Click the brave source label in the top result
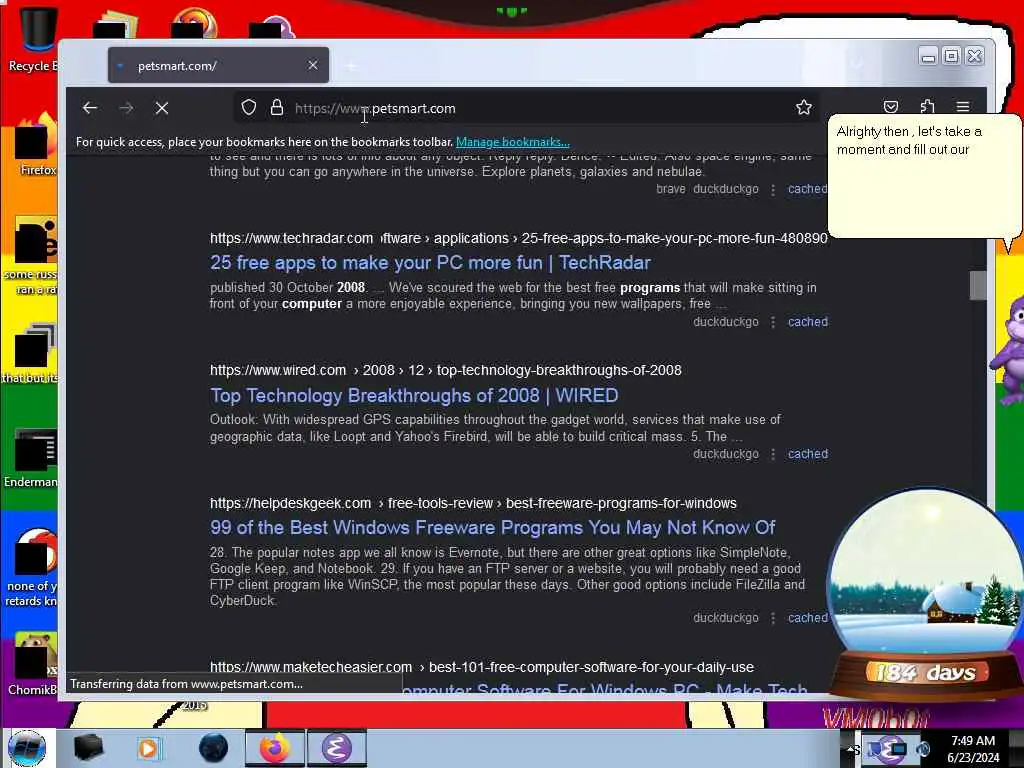The height and width of the screenshot is (768, 1024). coord(671,189)
